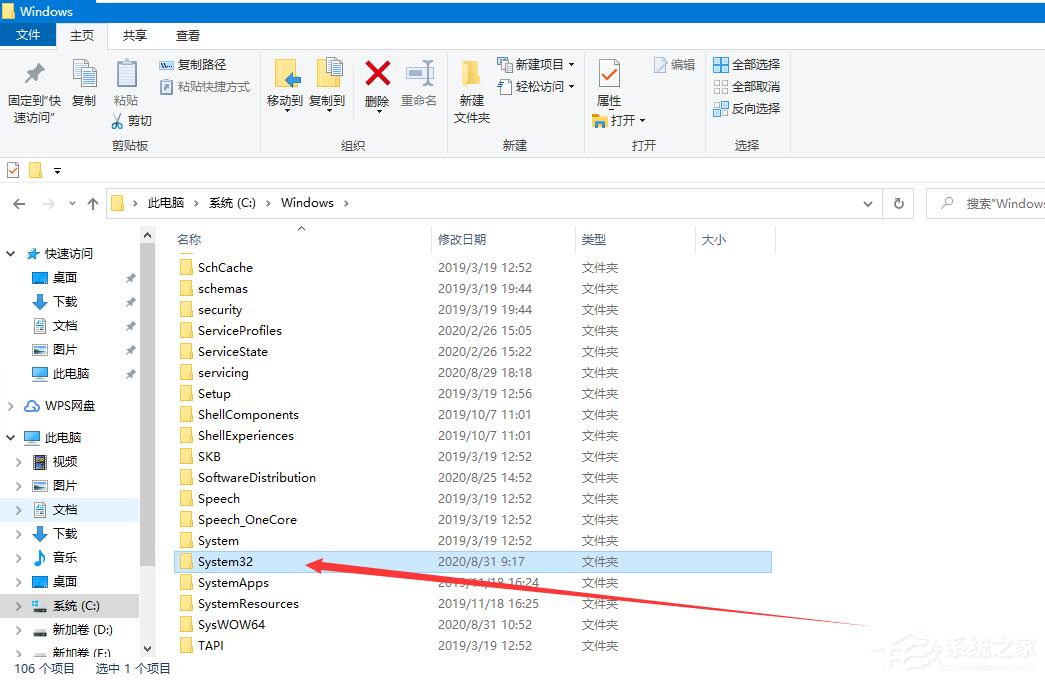This screenshot has width=1045, height=680.
Task: Select 桌面 under Quick access
Action: (x=65, y=278)
